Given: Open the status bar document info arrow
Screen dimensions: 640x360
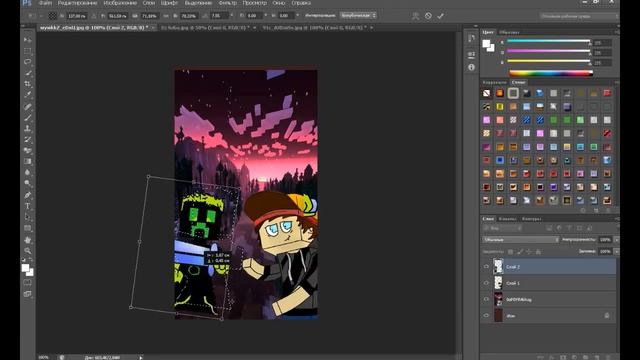Looking at the screenshot, I should point(141,358).
